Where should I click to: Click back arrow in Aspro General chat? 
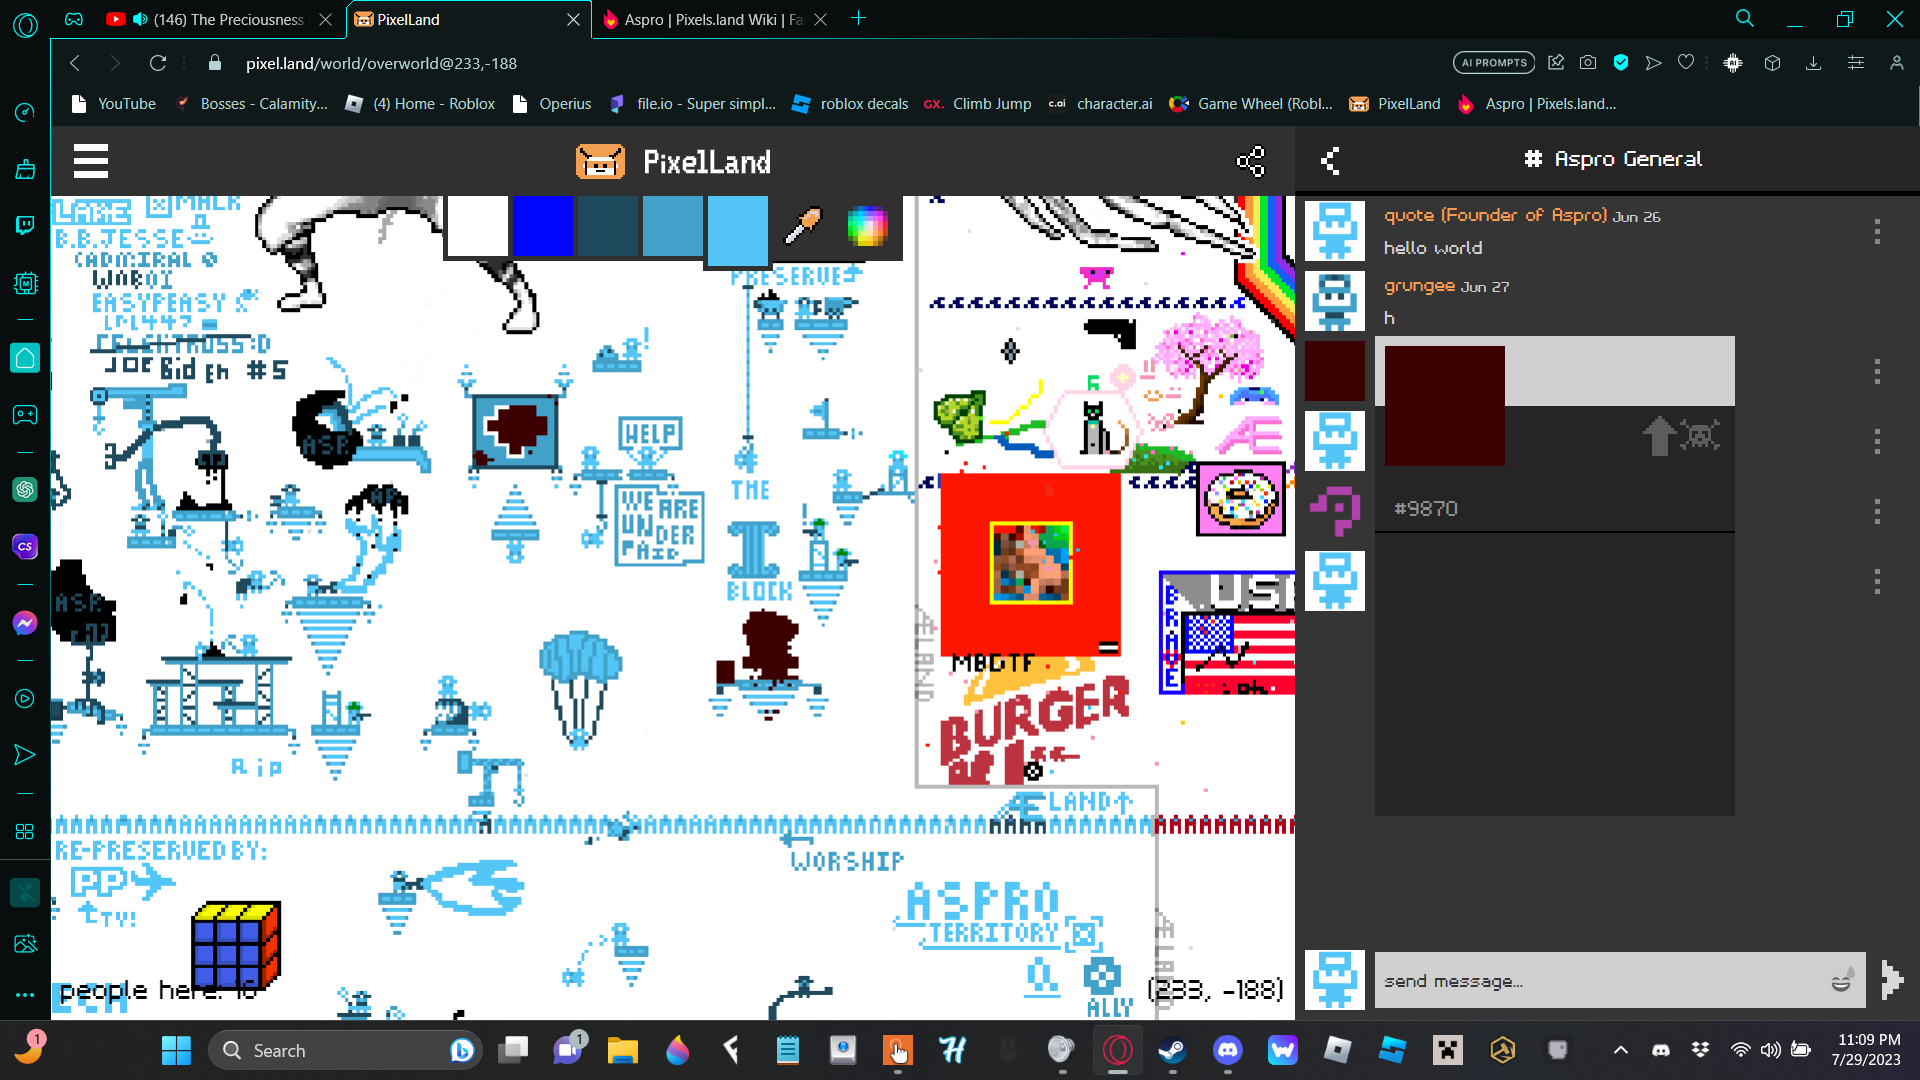(x=1330, y=160)
